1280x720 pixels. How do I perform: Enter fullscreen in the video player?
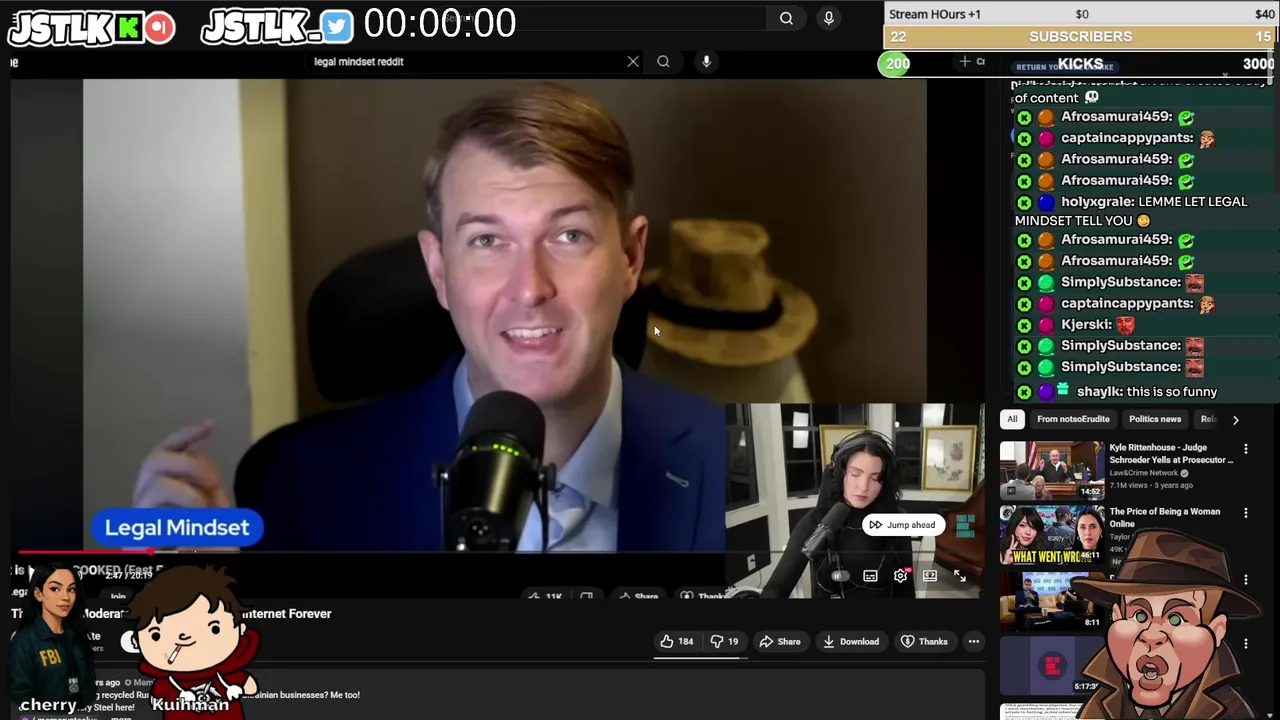coord(960,576)
